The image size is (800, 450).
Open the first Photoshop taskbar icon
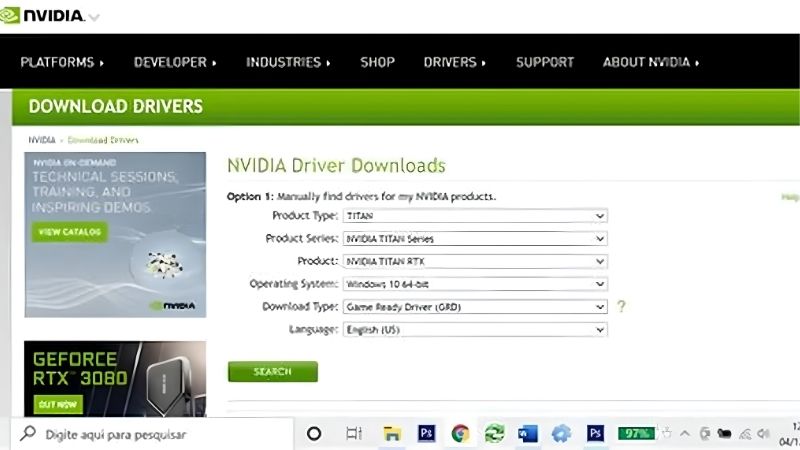427,433
